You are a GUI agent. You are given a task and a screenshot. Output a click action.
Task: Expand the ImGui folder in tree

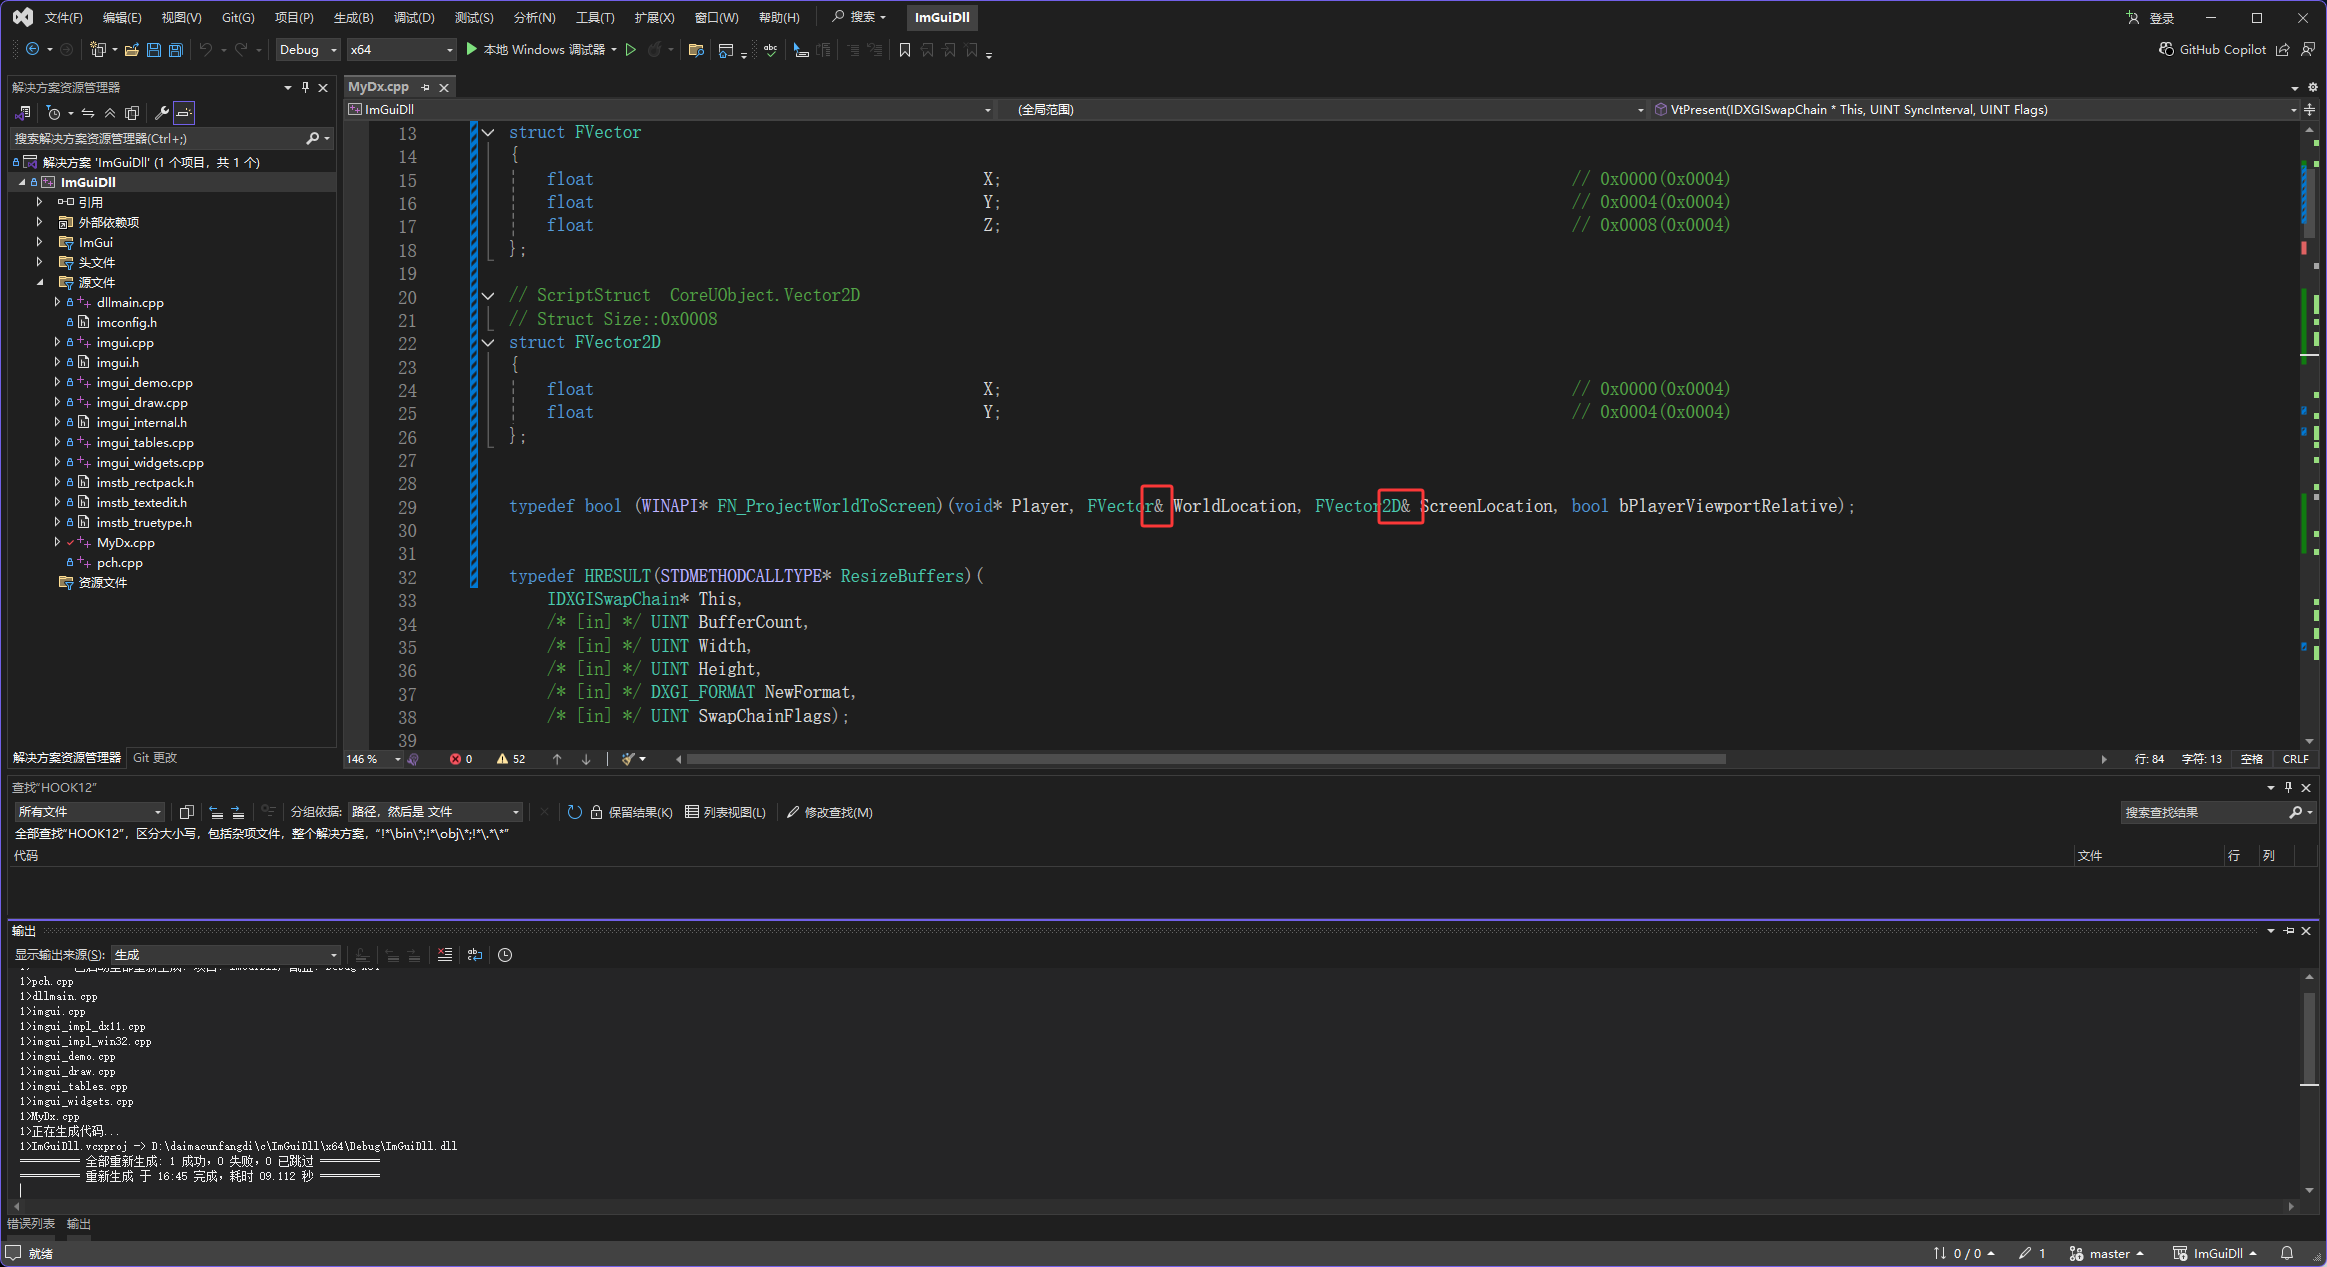tap(39, 242)
